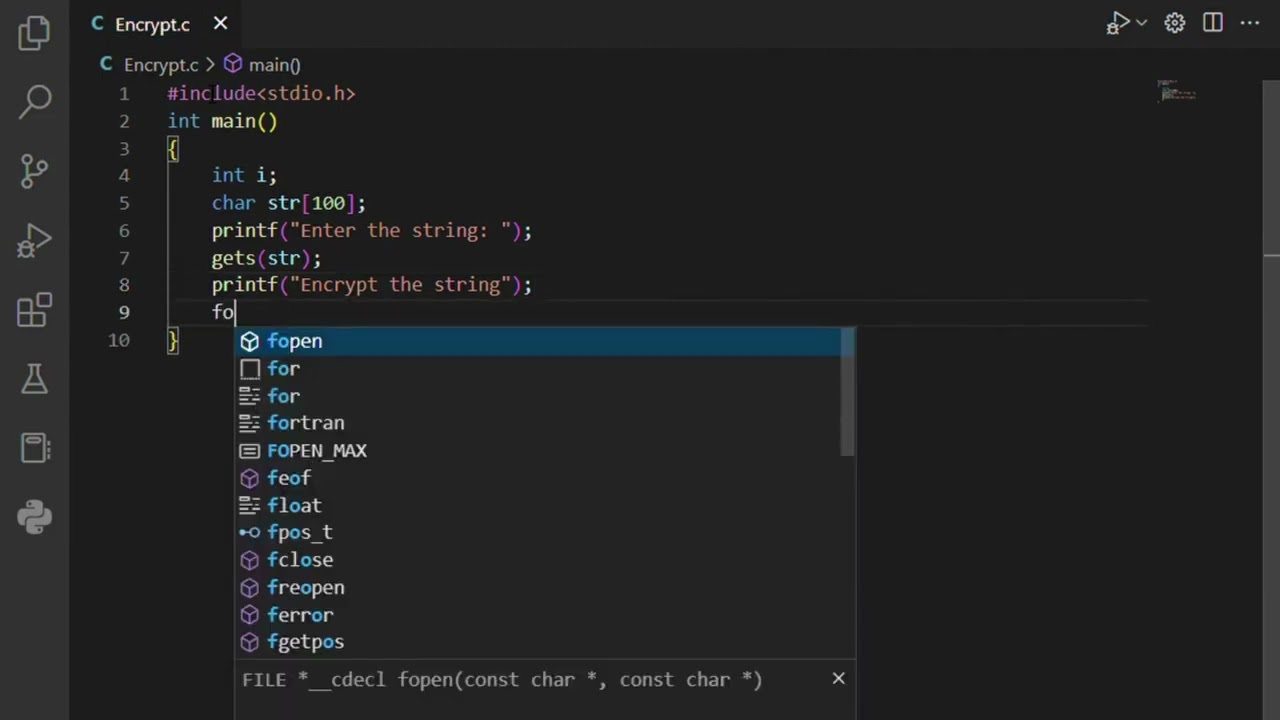The height and width of the screenshot is (720, 1280).
Task: Choose the fclose suggestion
Action: pos(545,560)
